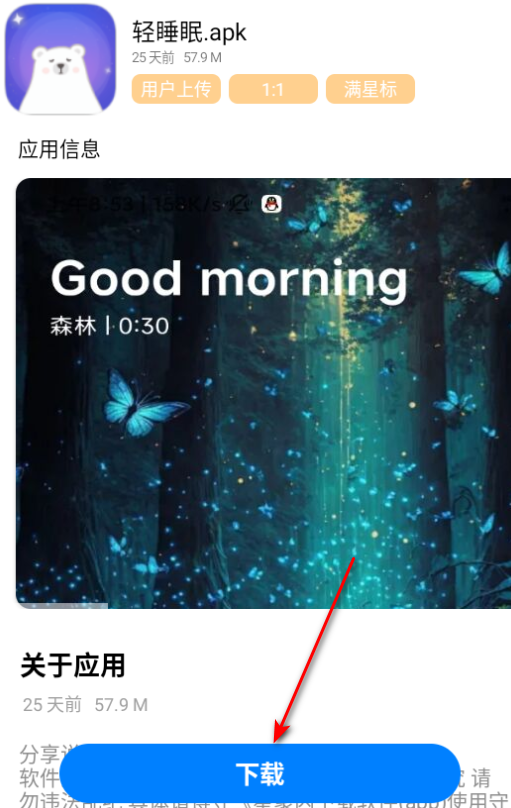This screenshot has width=511, height=808.
Task: Click the large blue butterfly below 森林 label
Action: pos(142,403)
